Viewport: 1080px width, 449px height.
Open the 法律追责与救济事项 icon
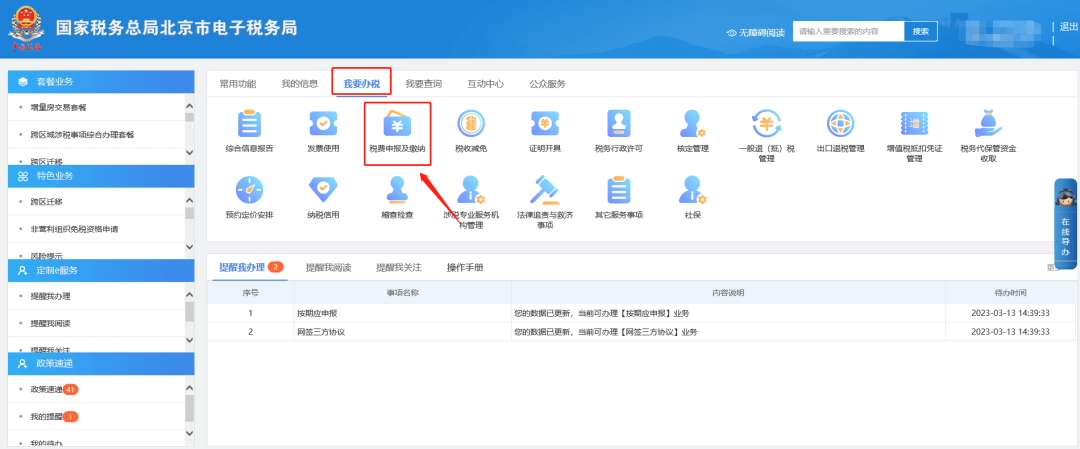545,191
